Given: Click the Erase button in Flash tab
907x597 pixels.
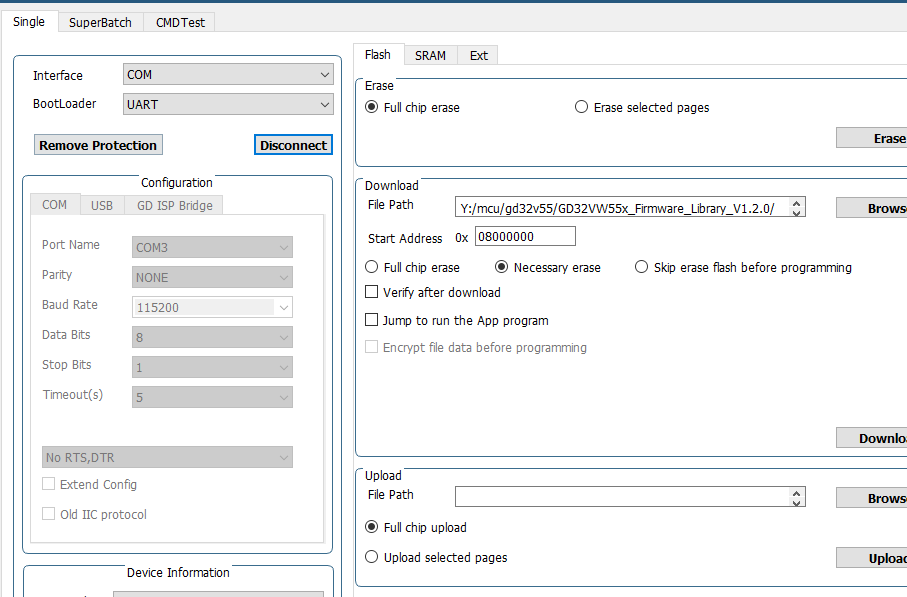Looking at the screenshot, I should 872,138.
